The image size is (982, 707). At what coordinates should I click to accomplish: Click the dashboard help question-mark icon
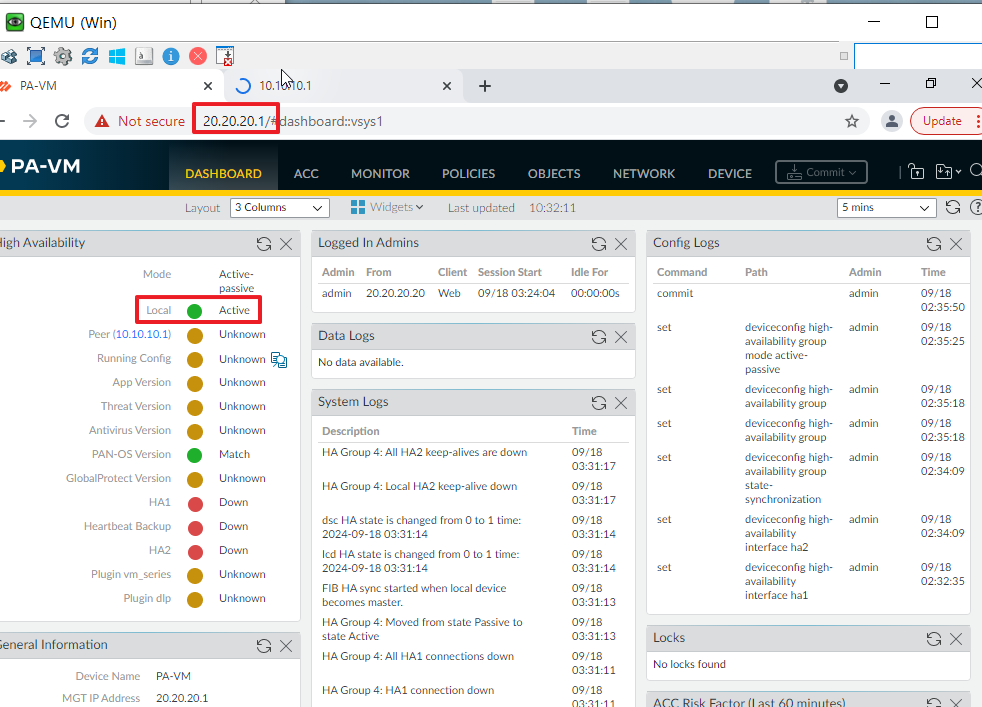tap(976, 207)
